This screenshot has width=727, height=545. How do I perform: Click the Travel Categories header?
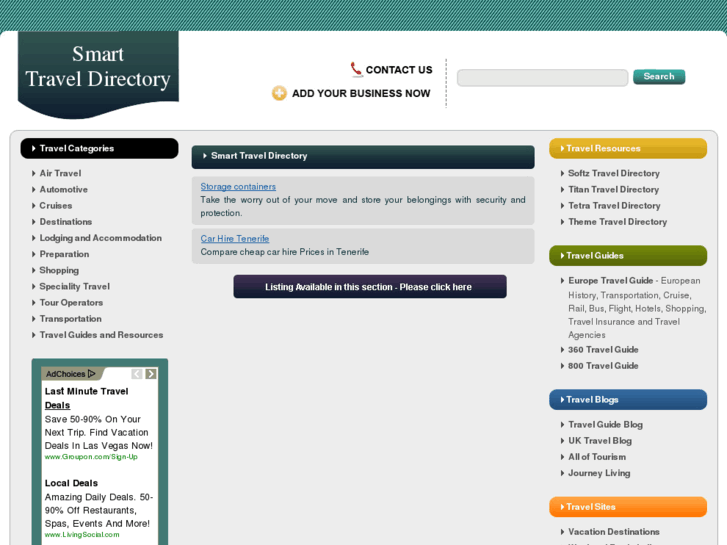pyautogui.click(x=99, y=148)
